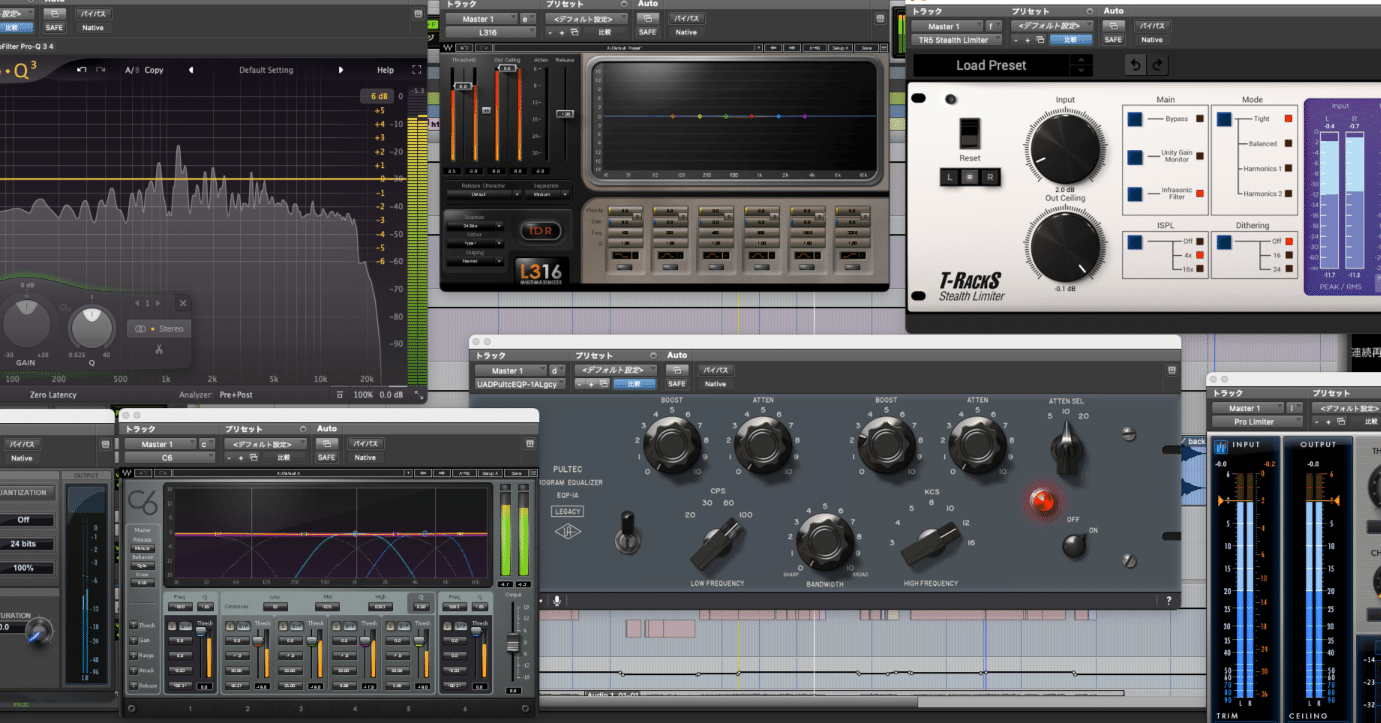Open the C6 plugin selector dropdown
The height and width of the screenshot is (723, 1381).
(x=171, y=457)
